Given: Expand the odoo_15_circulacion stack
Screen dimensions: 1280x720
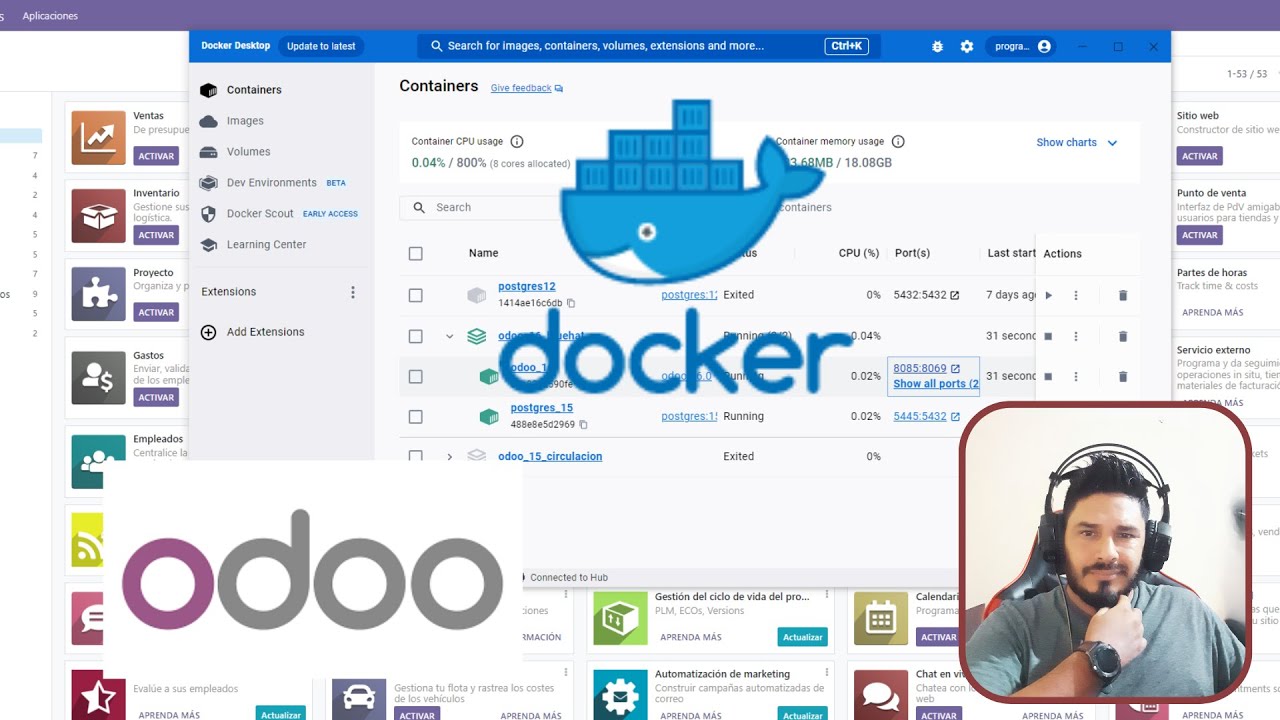Looking at the screenshot, I should pos(450,457).
